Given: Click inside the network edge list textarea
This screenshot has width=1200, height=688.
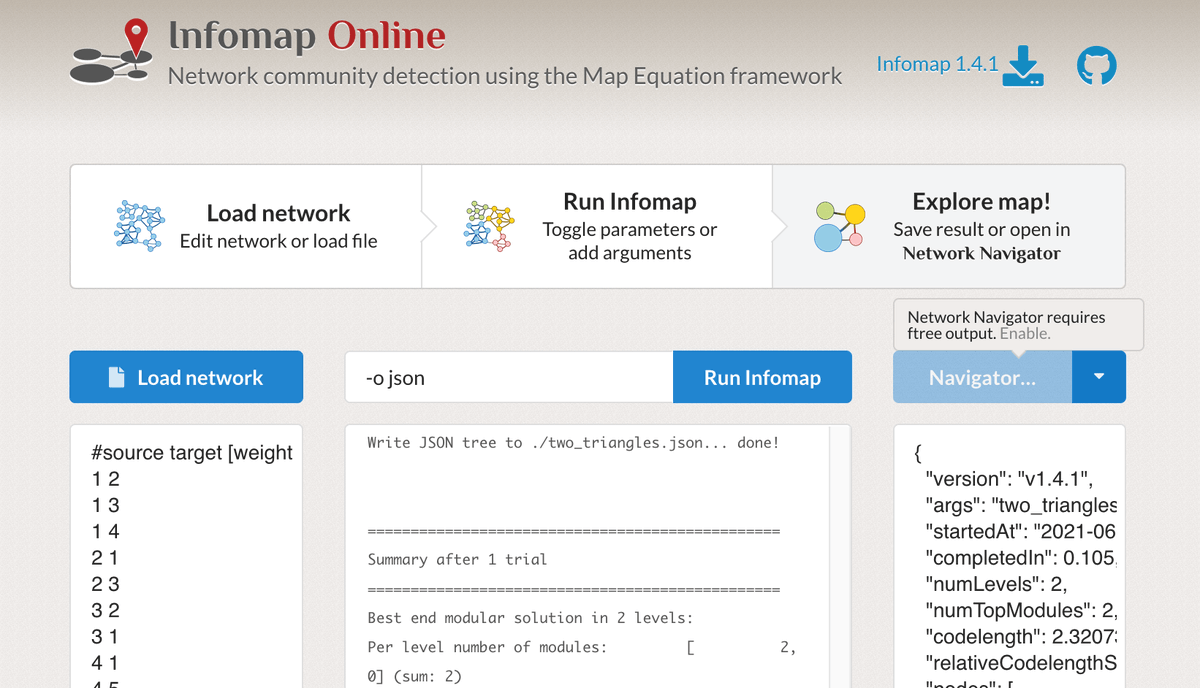Looking at the screenshot, I should (x=186, y=556).
